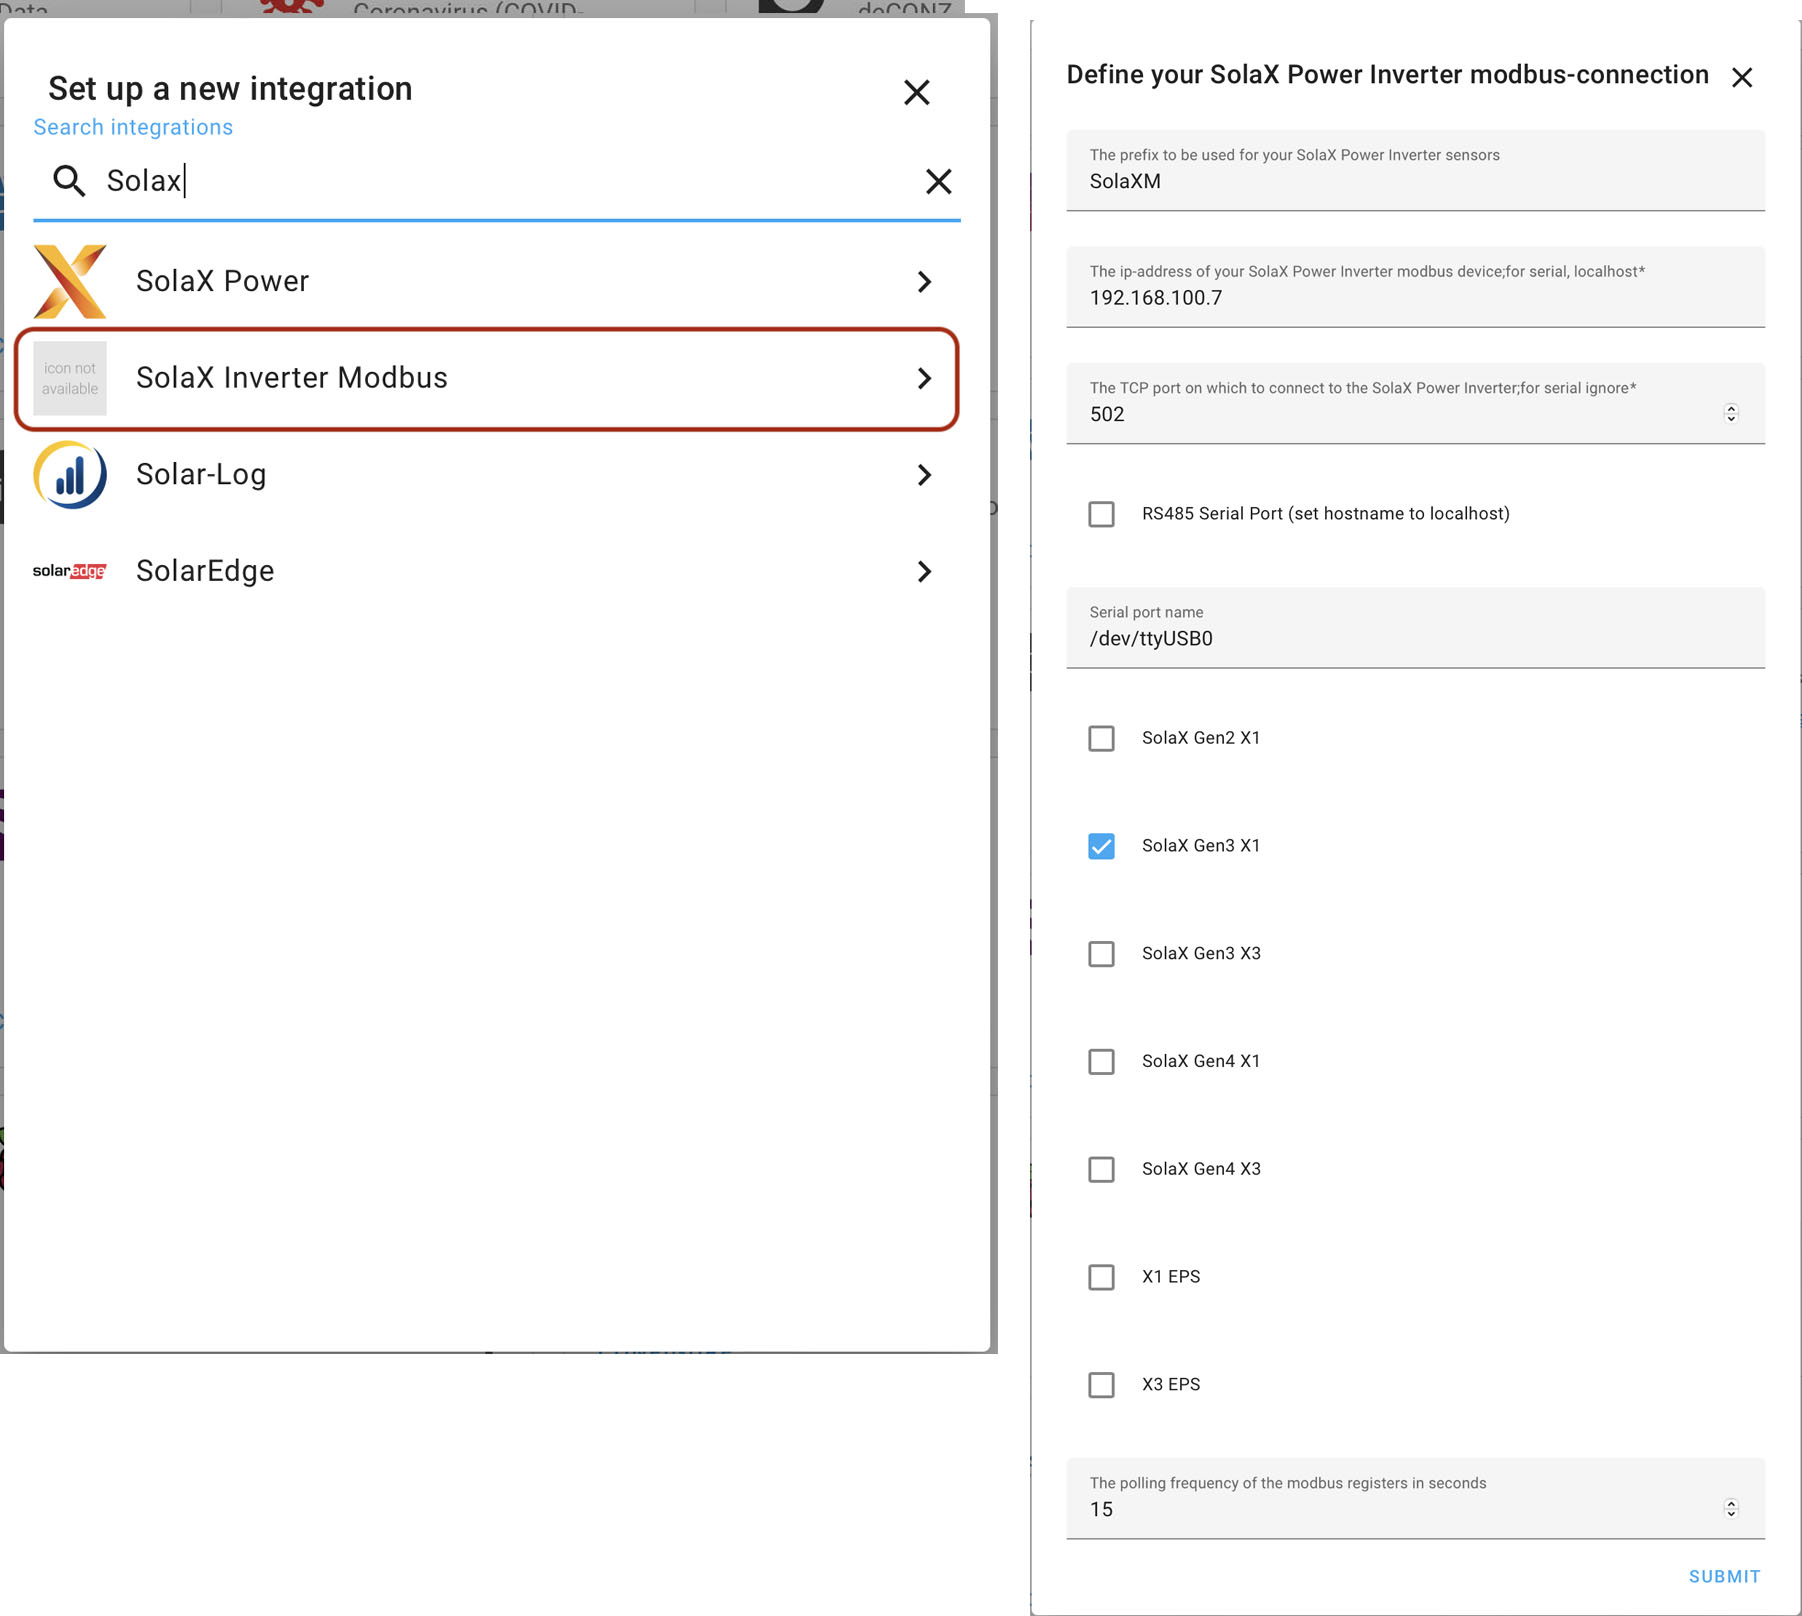Click the SolarEdge brand logo
Viewport: 1802px width, 1616px height.
click(70, 571)
